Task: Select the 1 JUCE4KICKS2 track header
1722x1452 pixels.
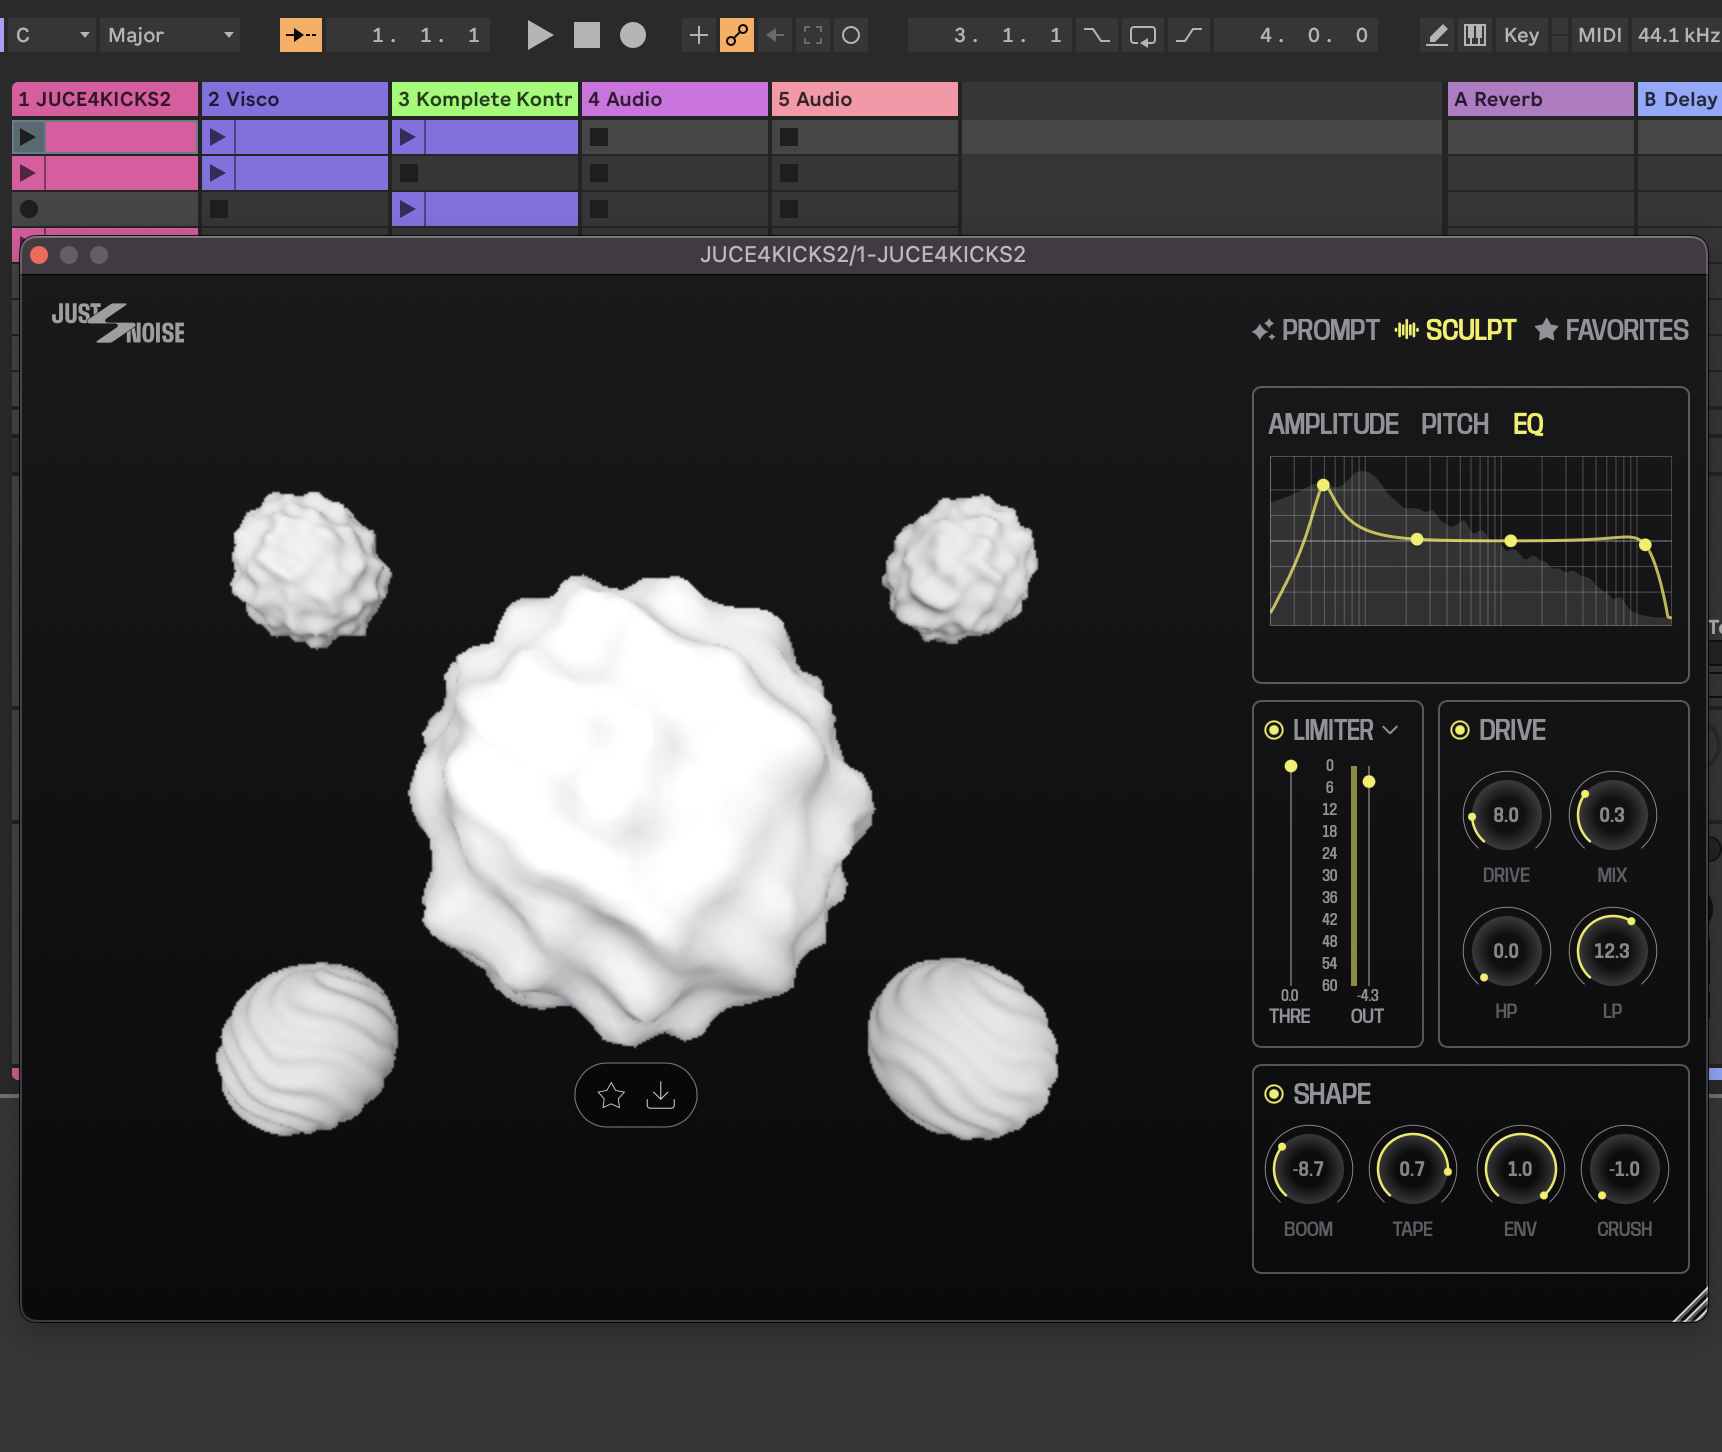Action: [105, 99]
